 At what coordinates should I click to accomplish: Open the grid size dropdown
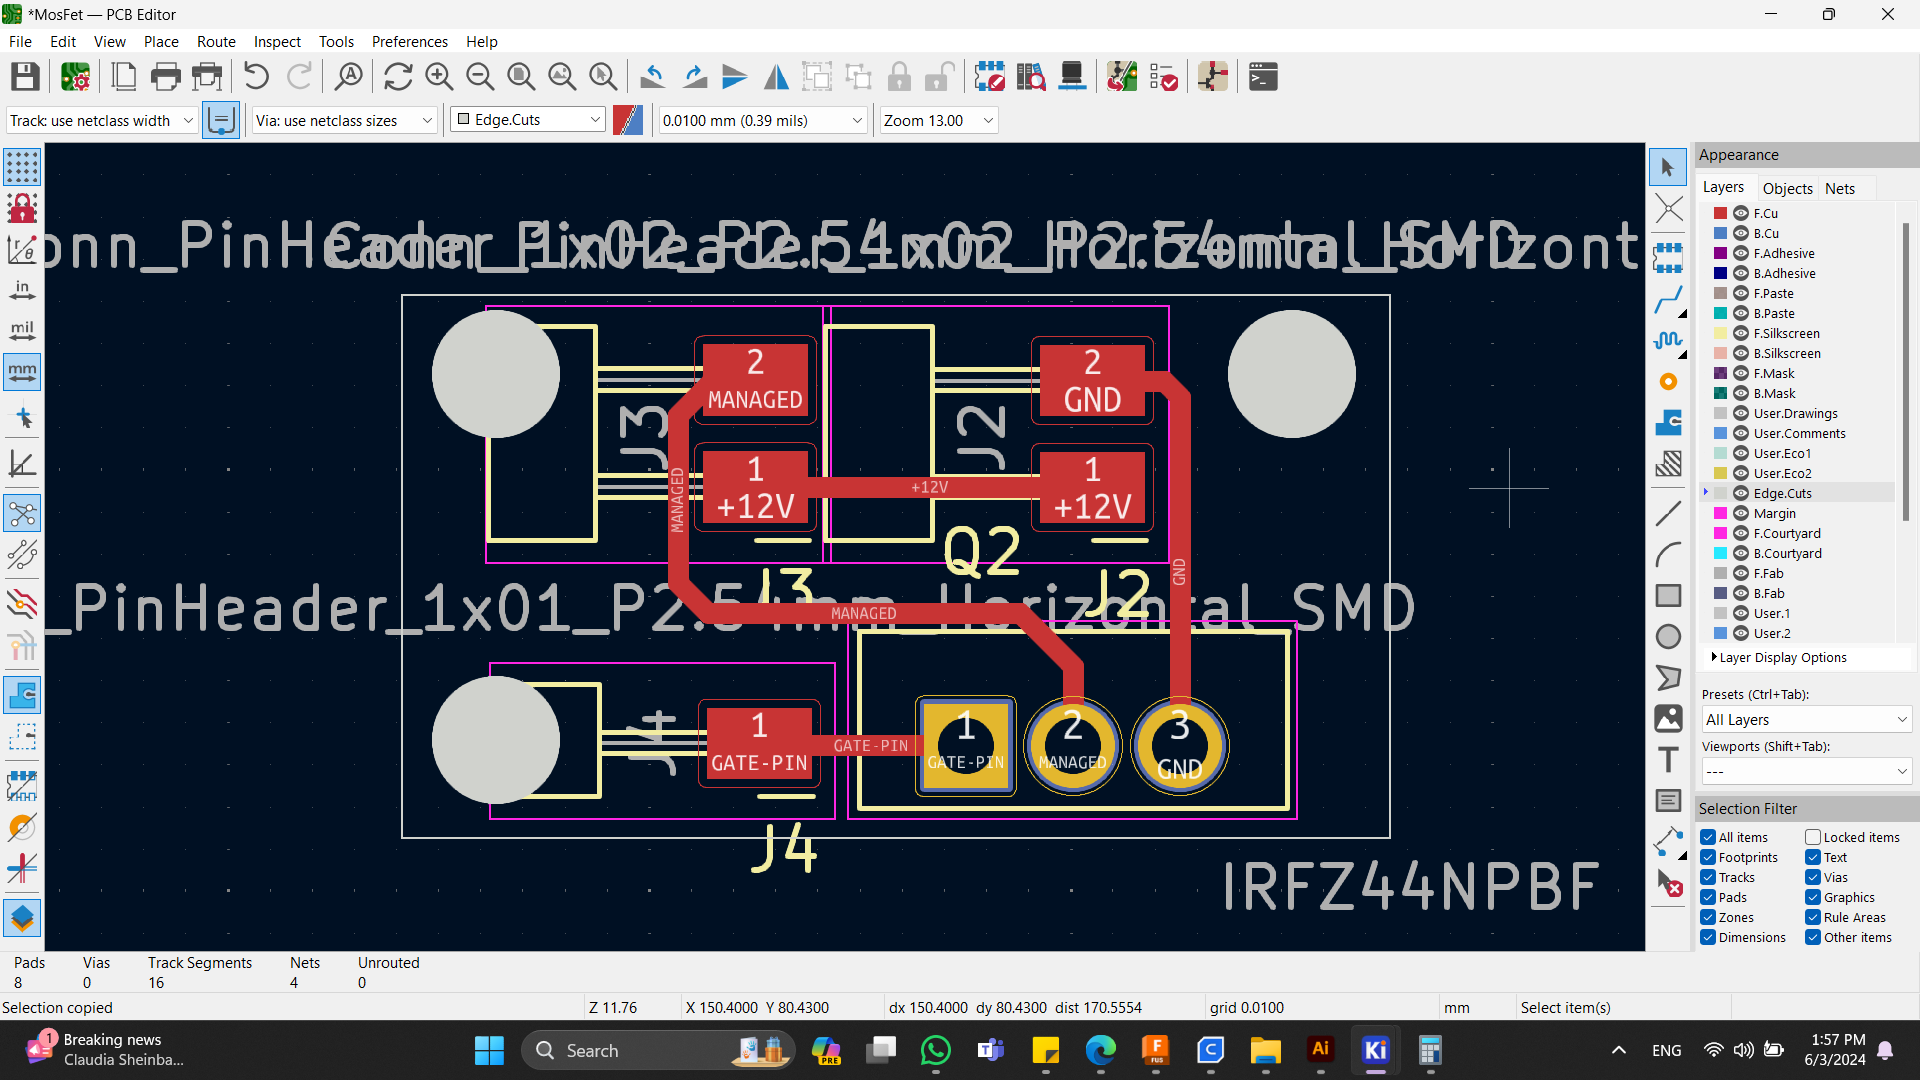762,120
